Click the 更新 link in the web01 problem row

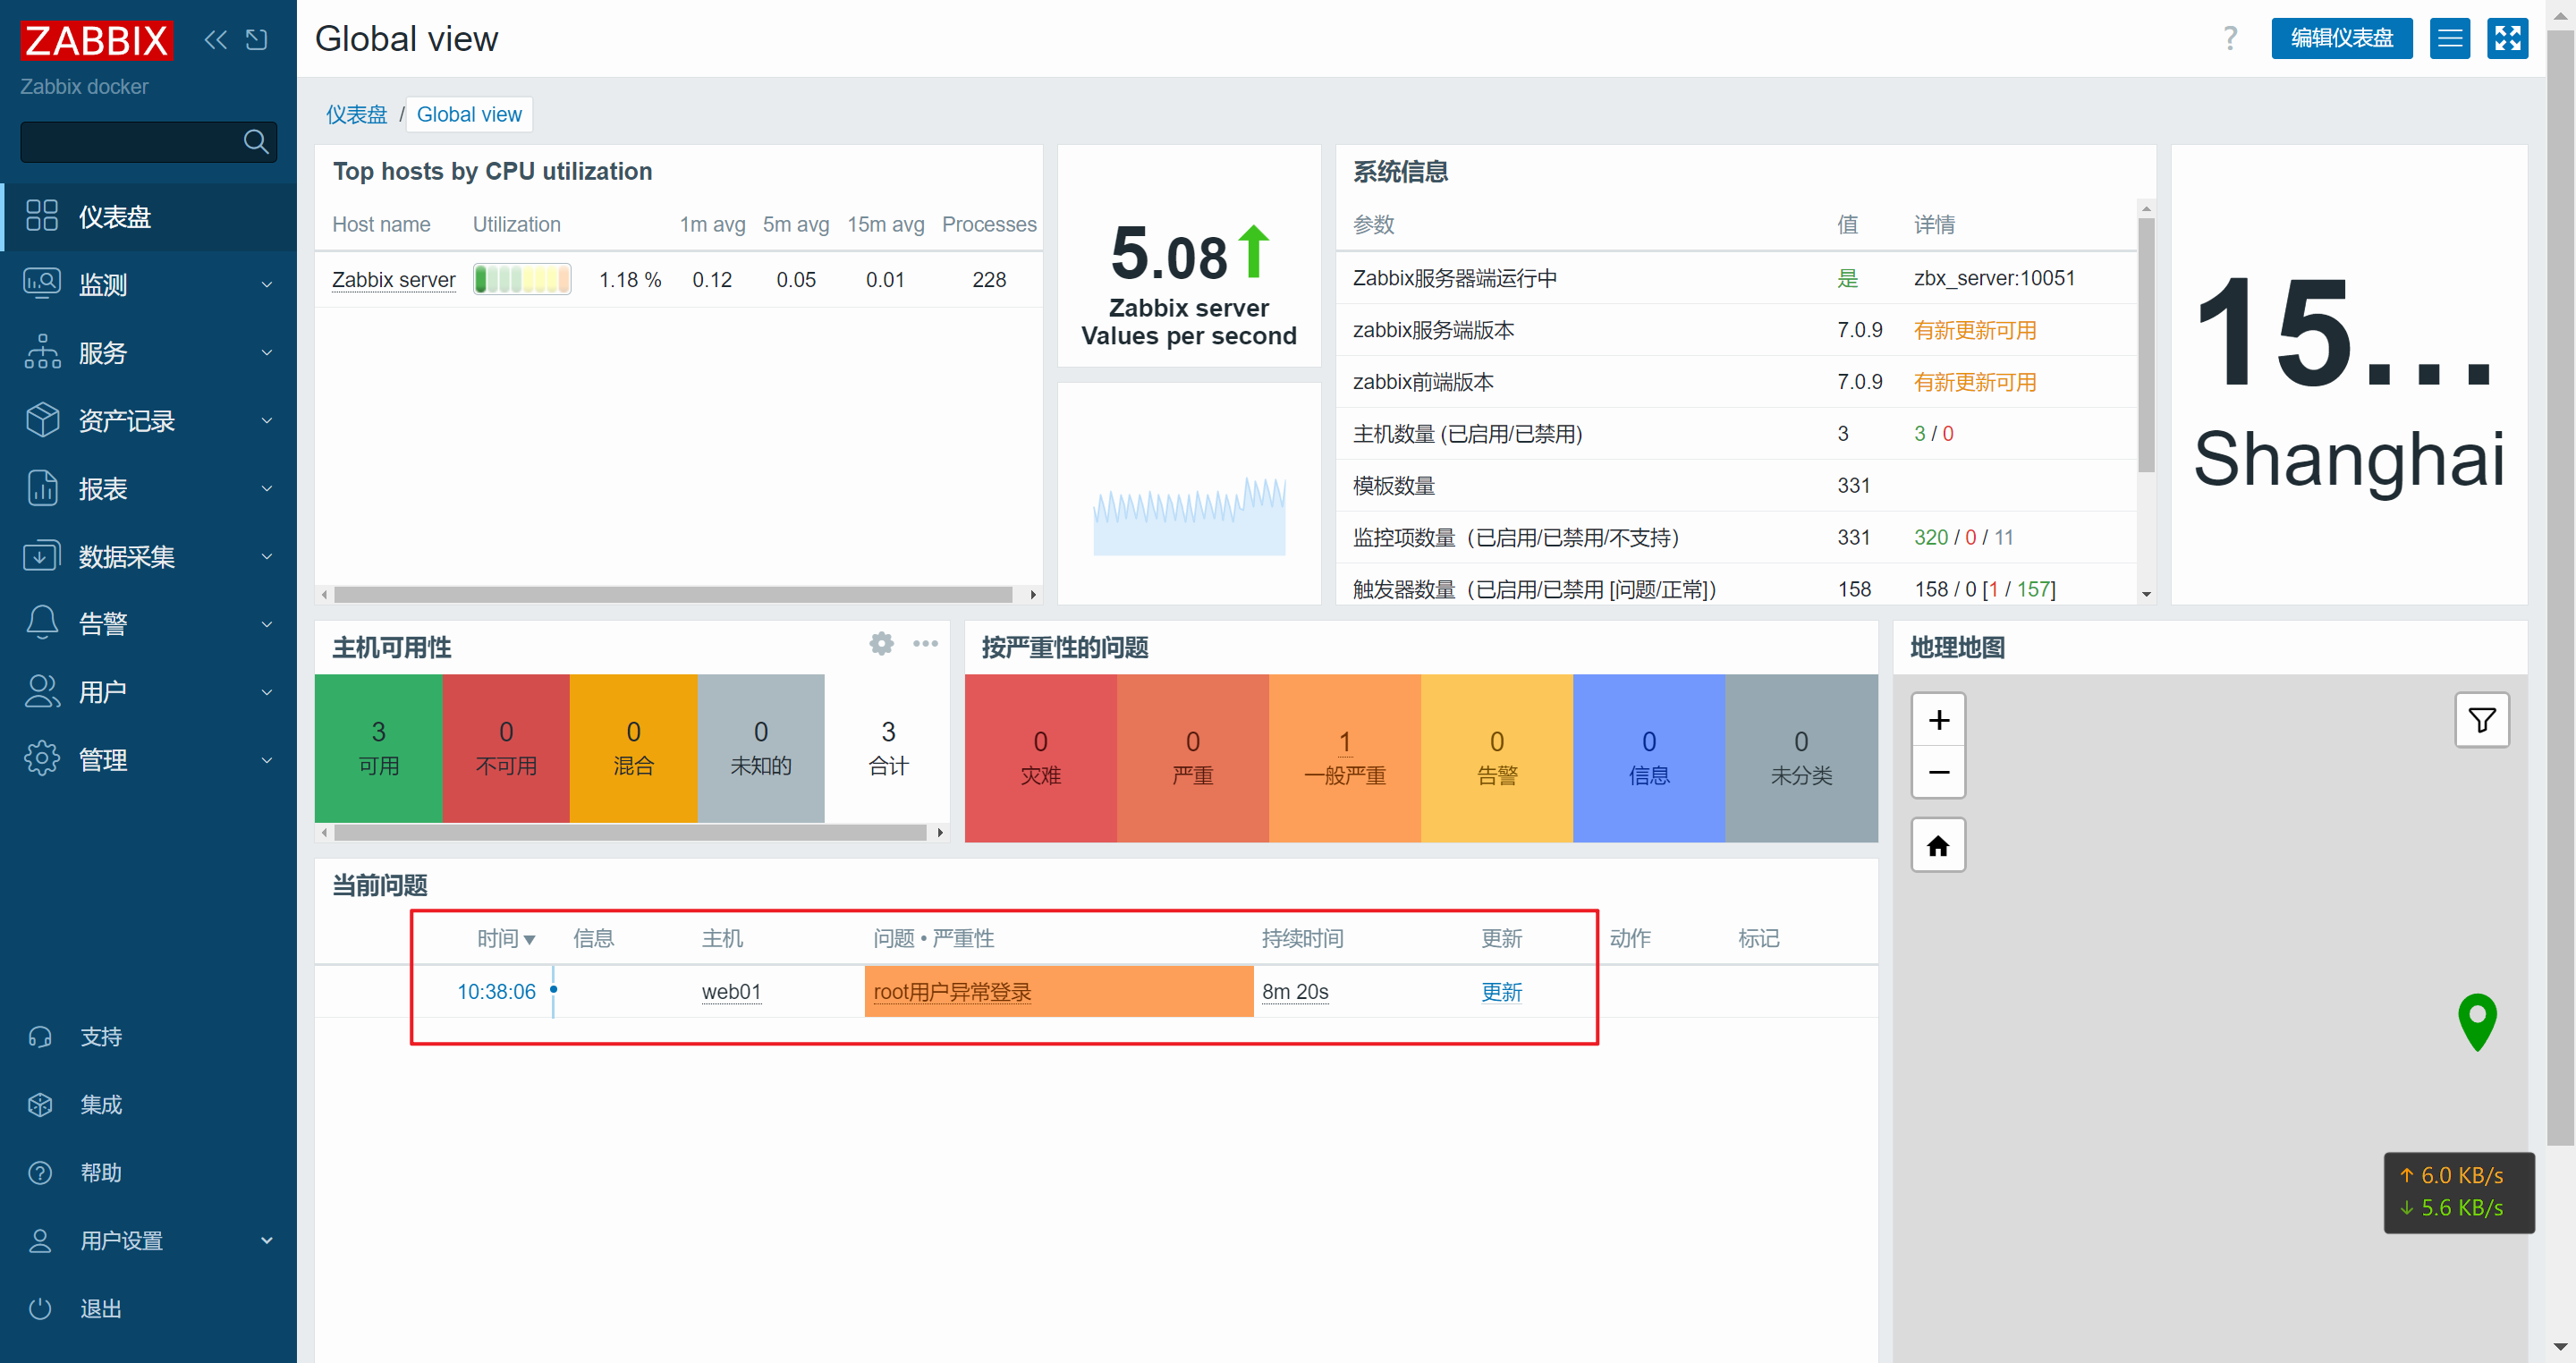point(1501,992)
